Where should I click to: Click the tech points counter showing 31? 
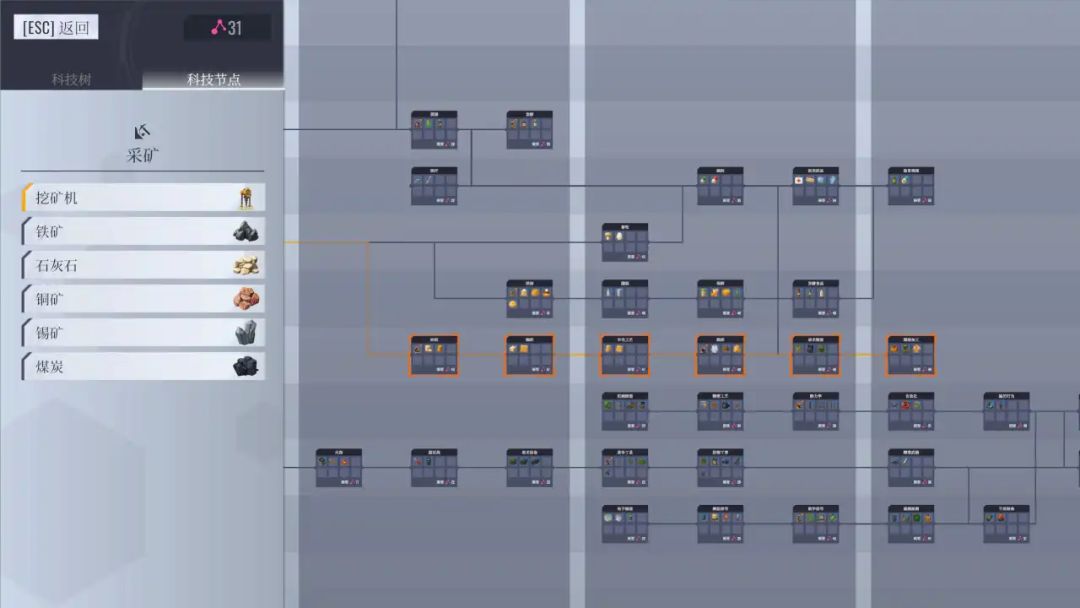(x=227, y=28)
